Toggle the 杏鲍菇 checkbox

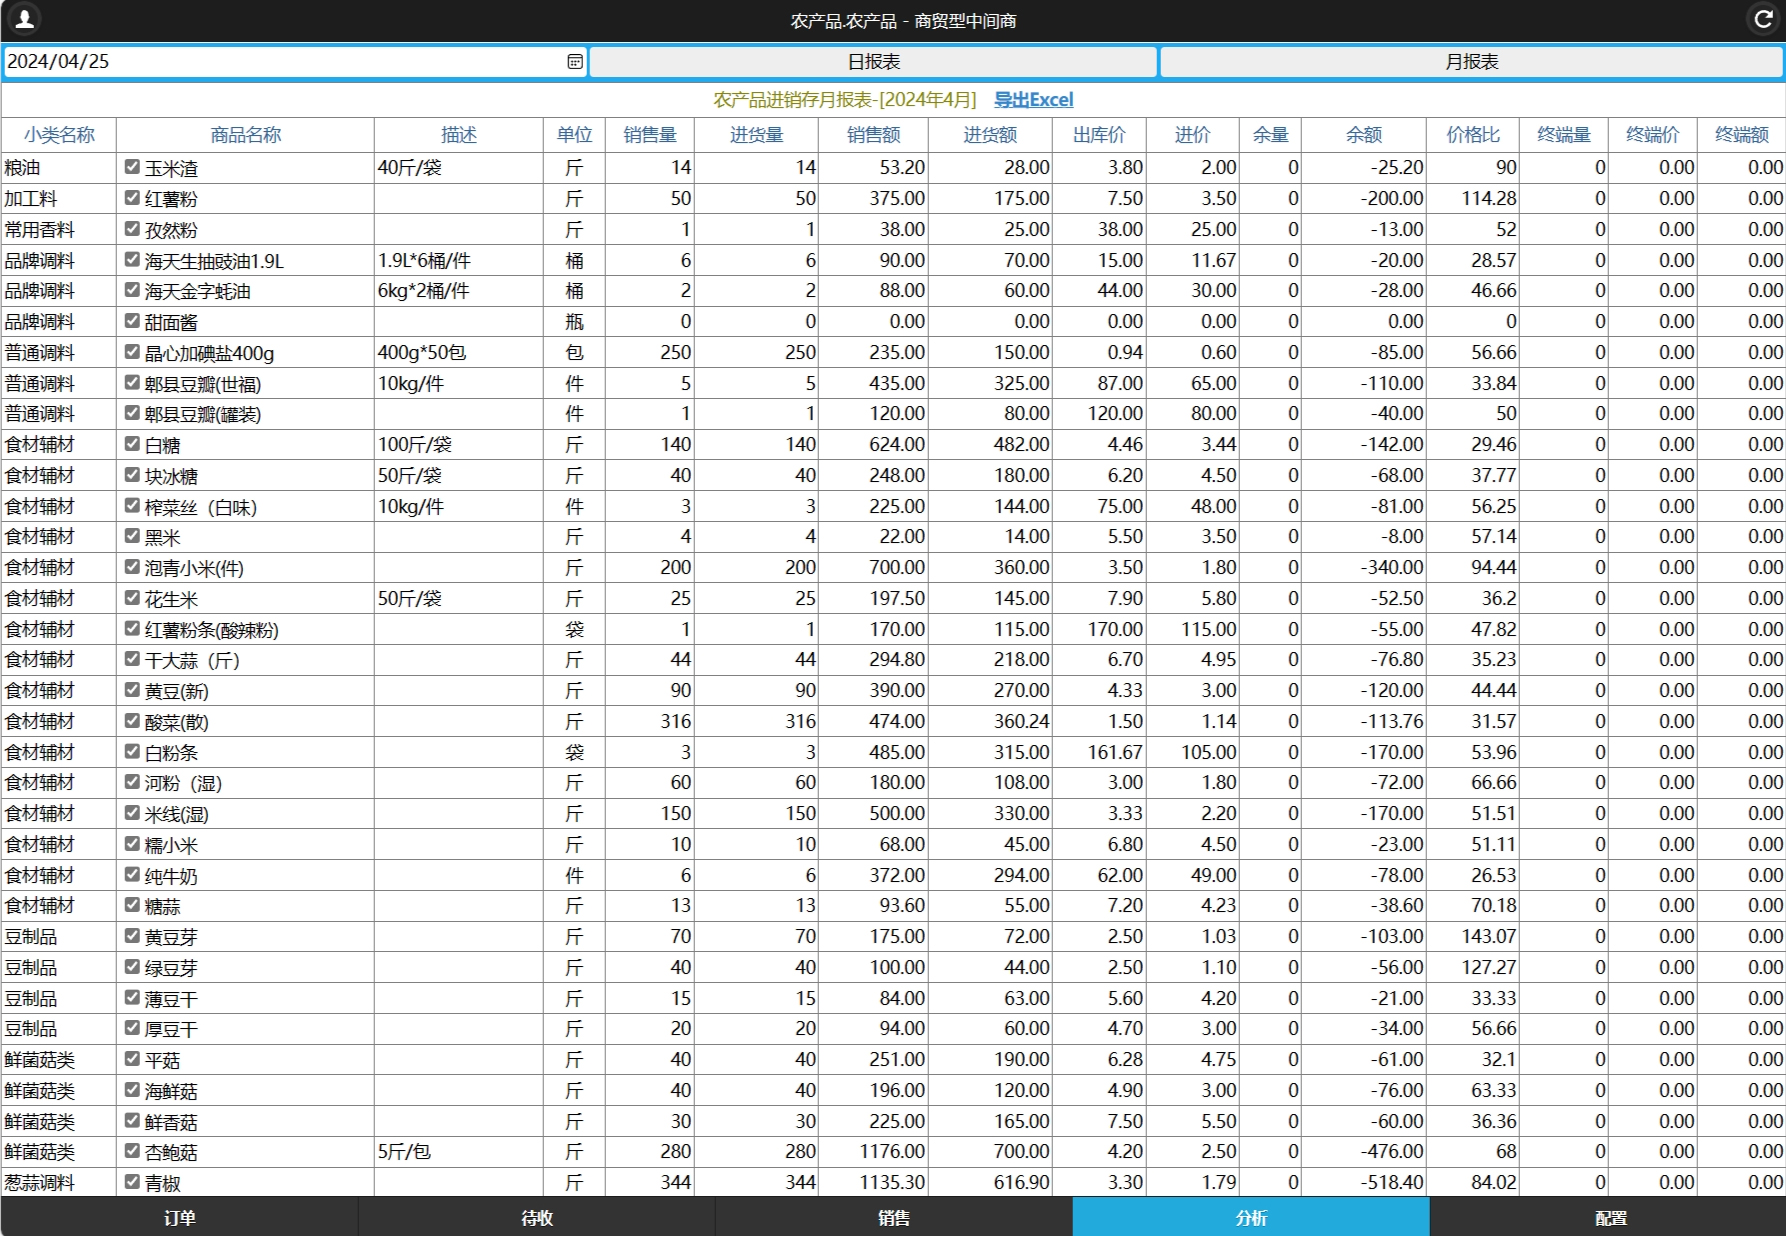click(132, 1151)
